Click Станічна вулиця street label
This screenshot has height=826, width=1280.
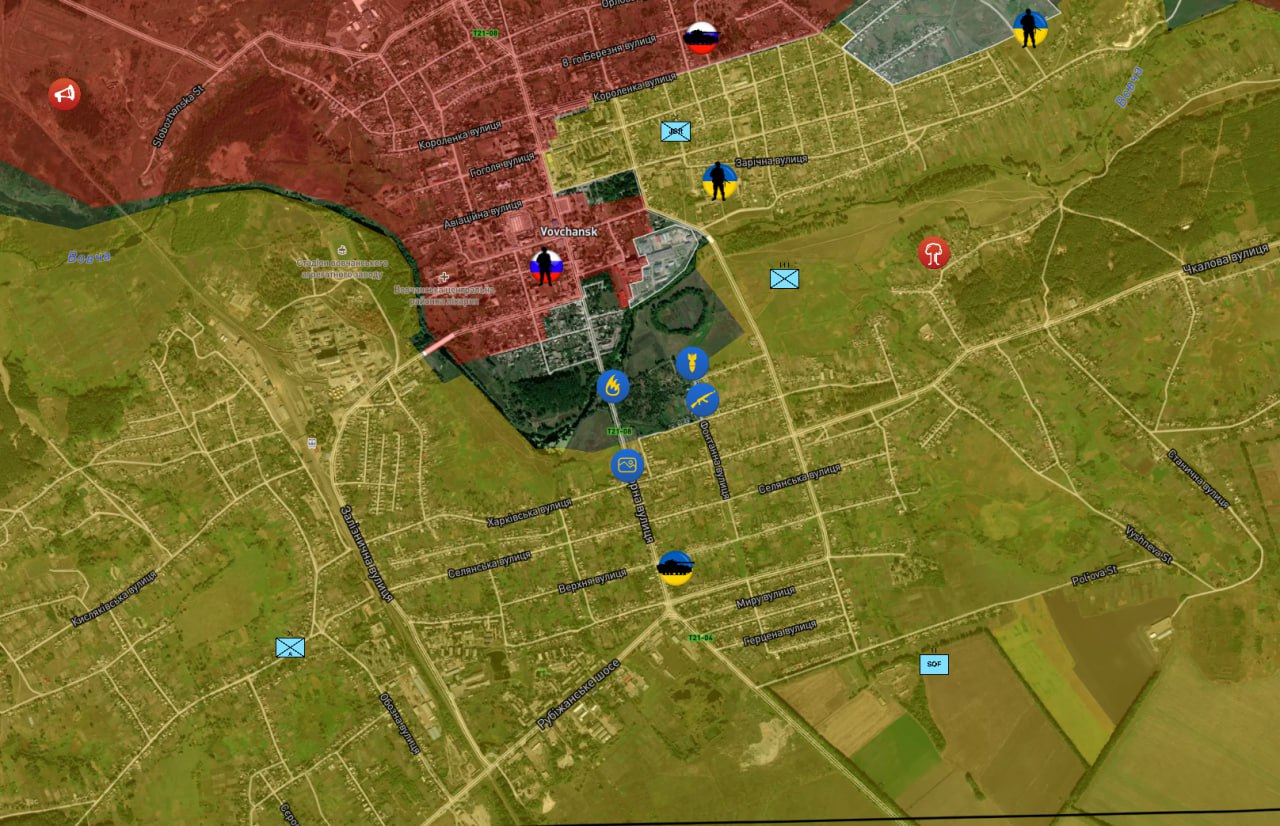point(1197,479)
